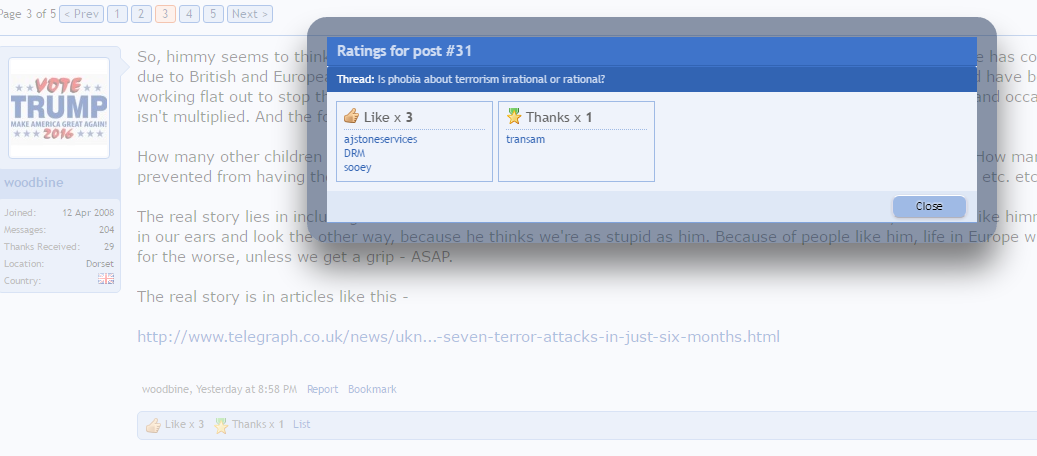The height and width of the screenshot is (456, 1037).
Task: Go to previous page with Prev button
Action: [x=80, y=14]
